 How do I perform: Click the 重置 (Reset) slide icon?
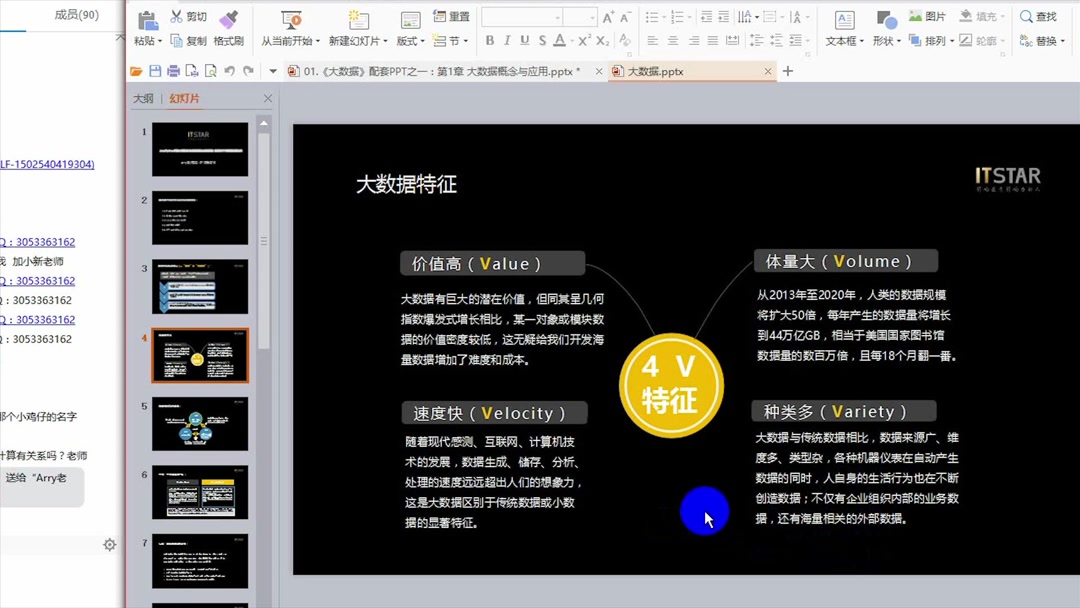point(453,16)
